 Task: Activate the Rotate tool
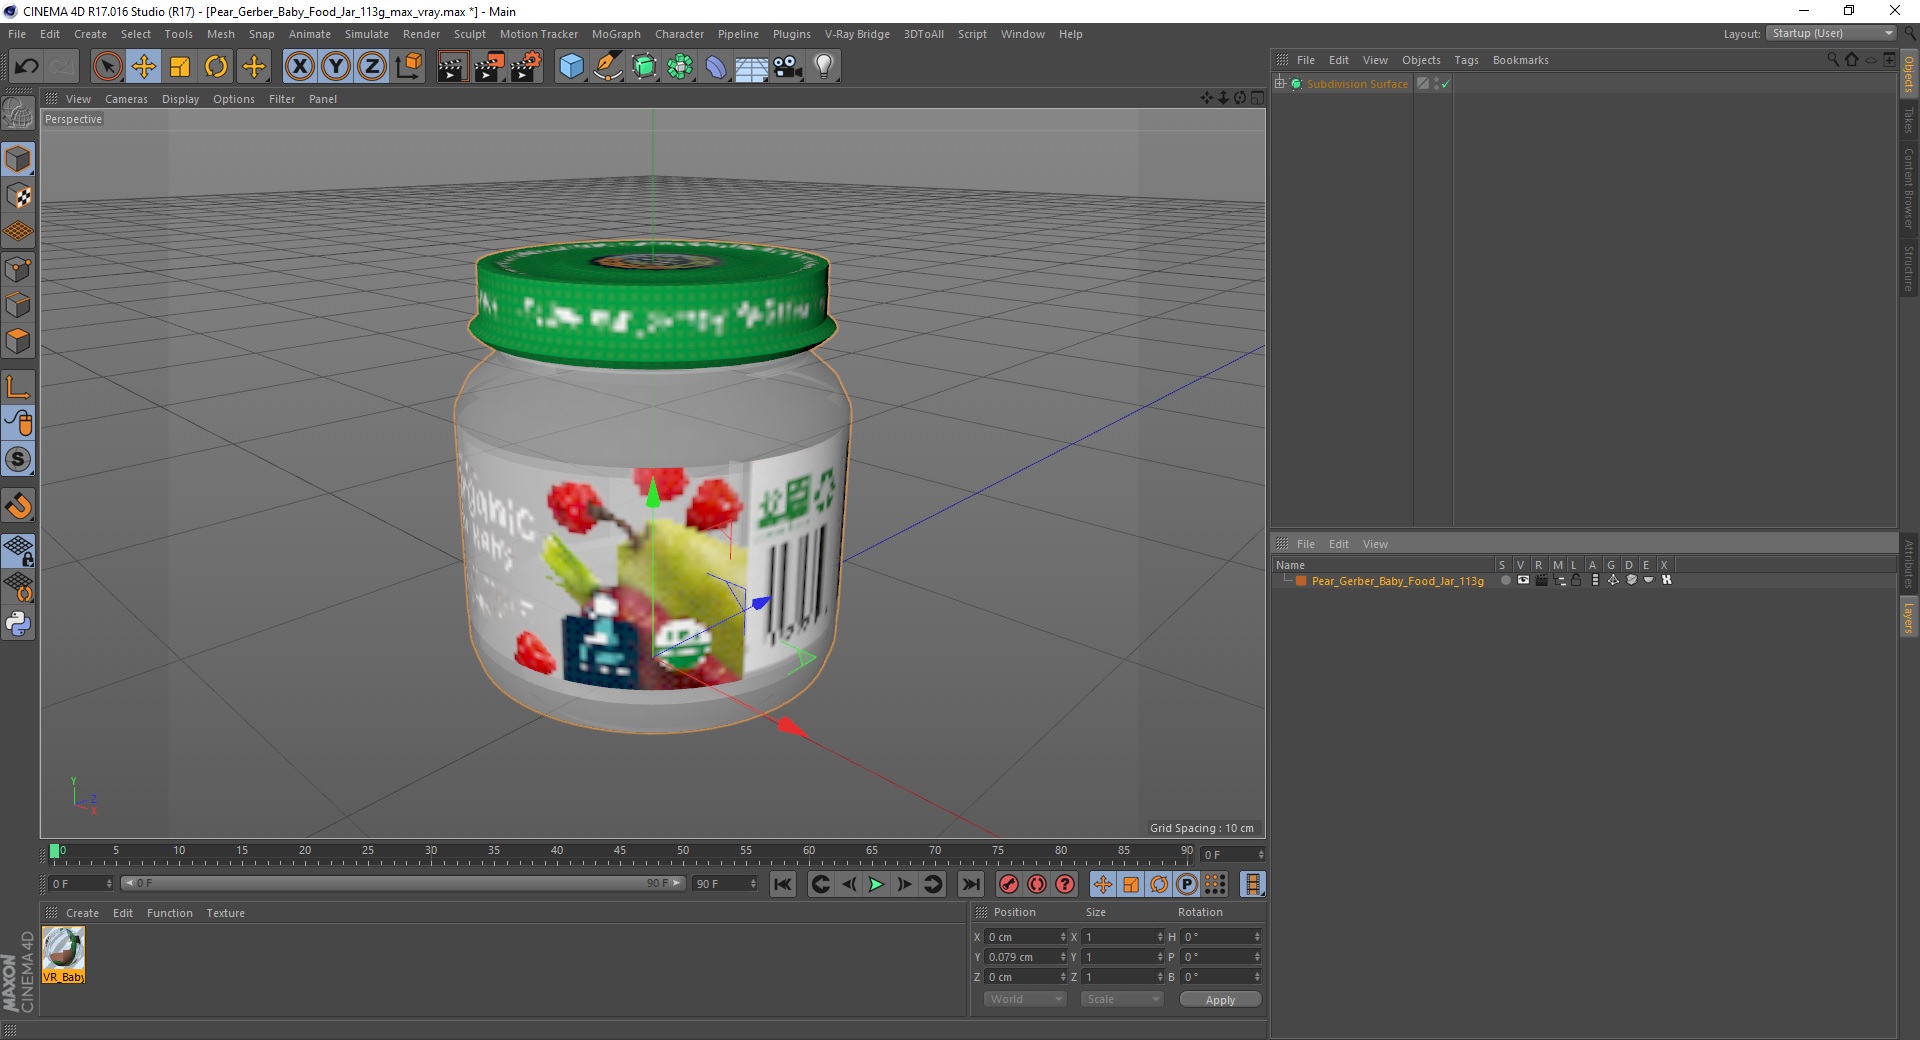[216, 67]
